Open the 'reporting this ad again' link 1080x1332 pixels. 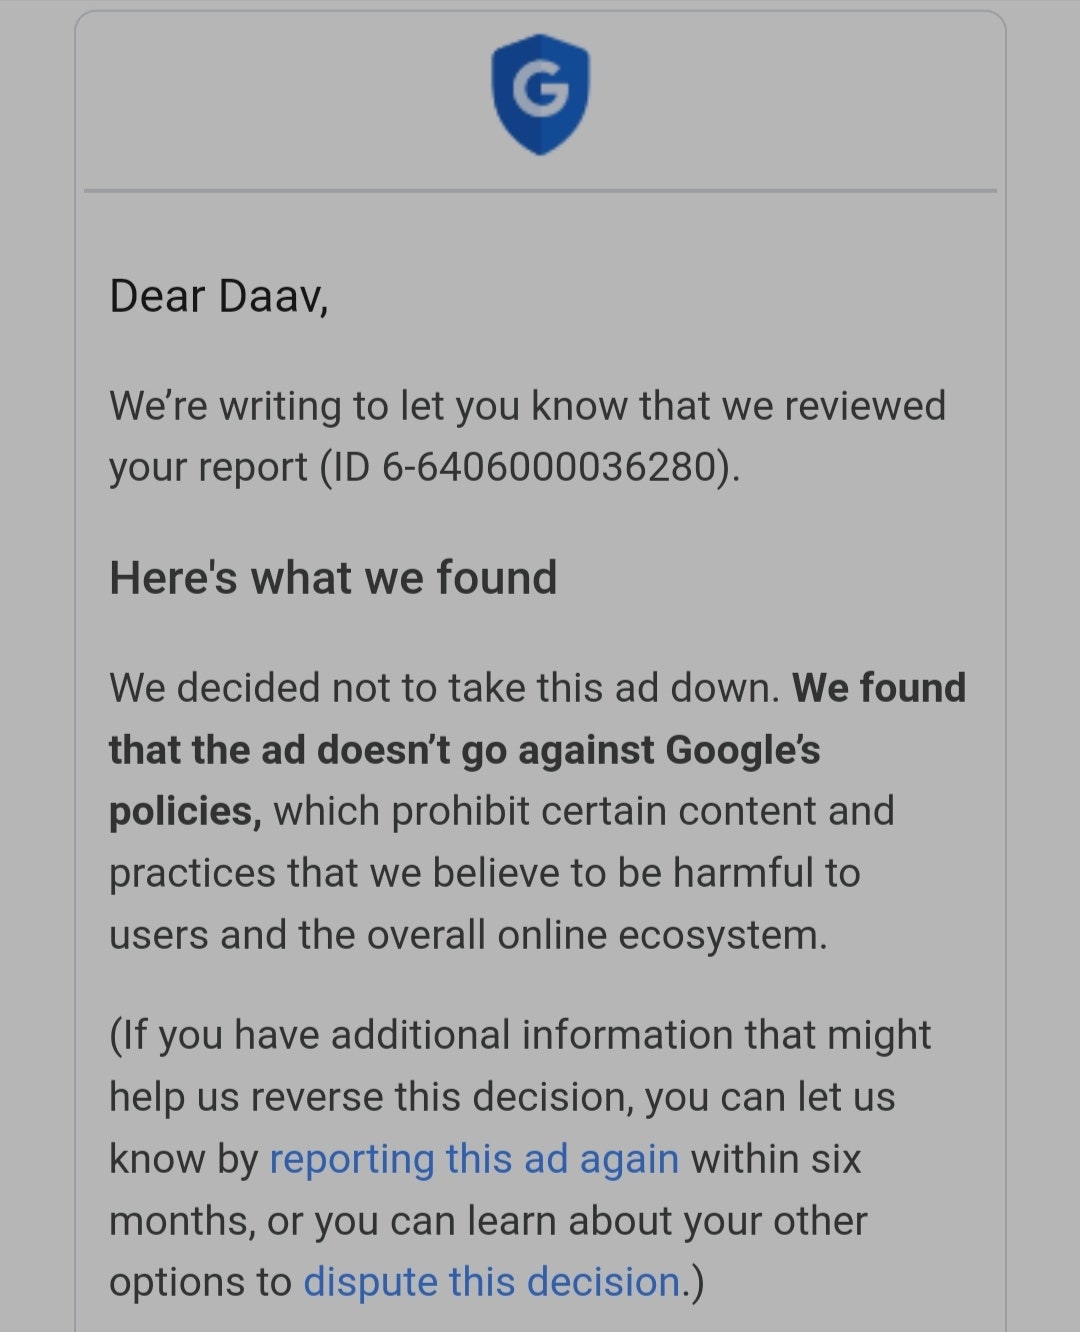[474, 1159]
